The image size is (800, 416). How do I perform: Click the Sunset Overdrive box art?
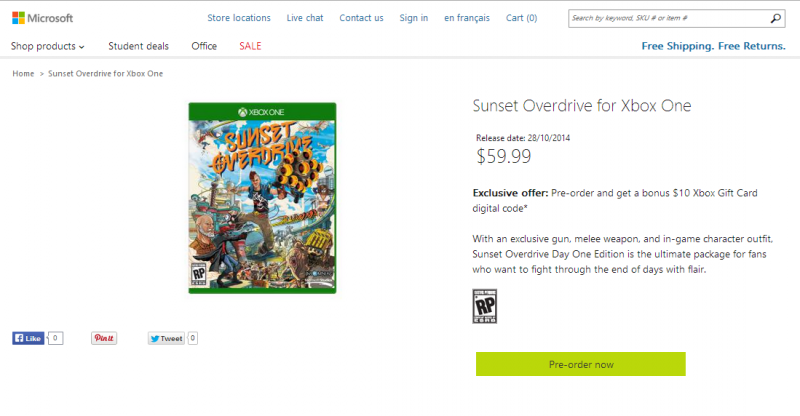(x=262, y=198)
